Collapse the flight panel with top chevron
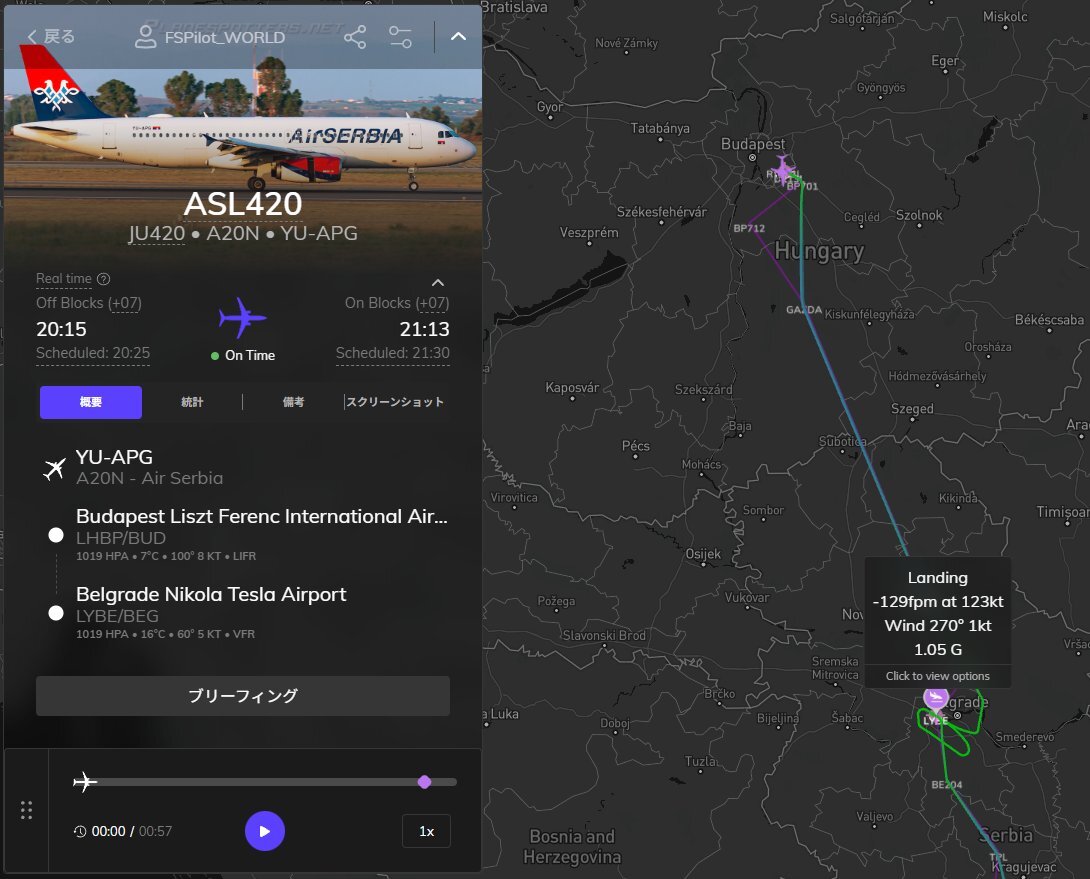This screenshot has width=1090, height=879. coord(458,37)
